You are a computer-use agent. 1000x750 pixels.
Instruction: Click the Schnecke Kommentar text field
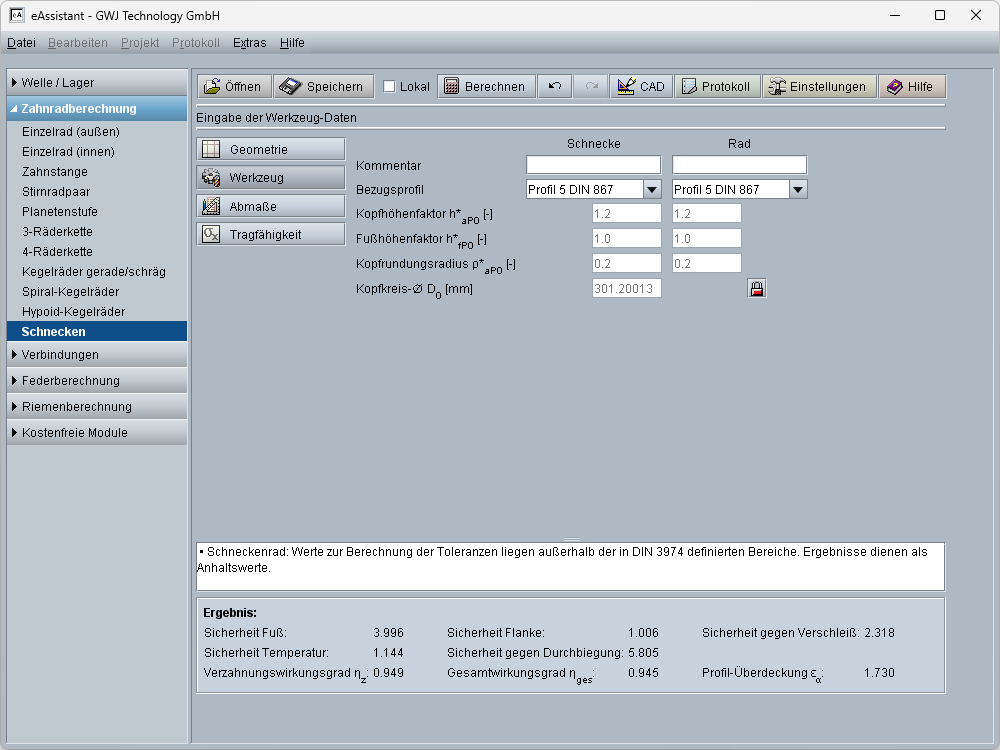click(593, 165)
